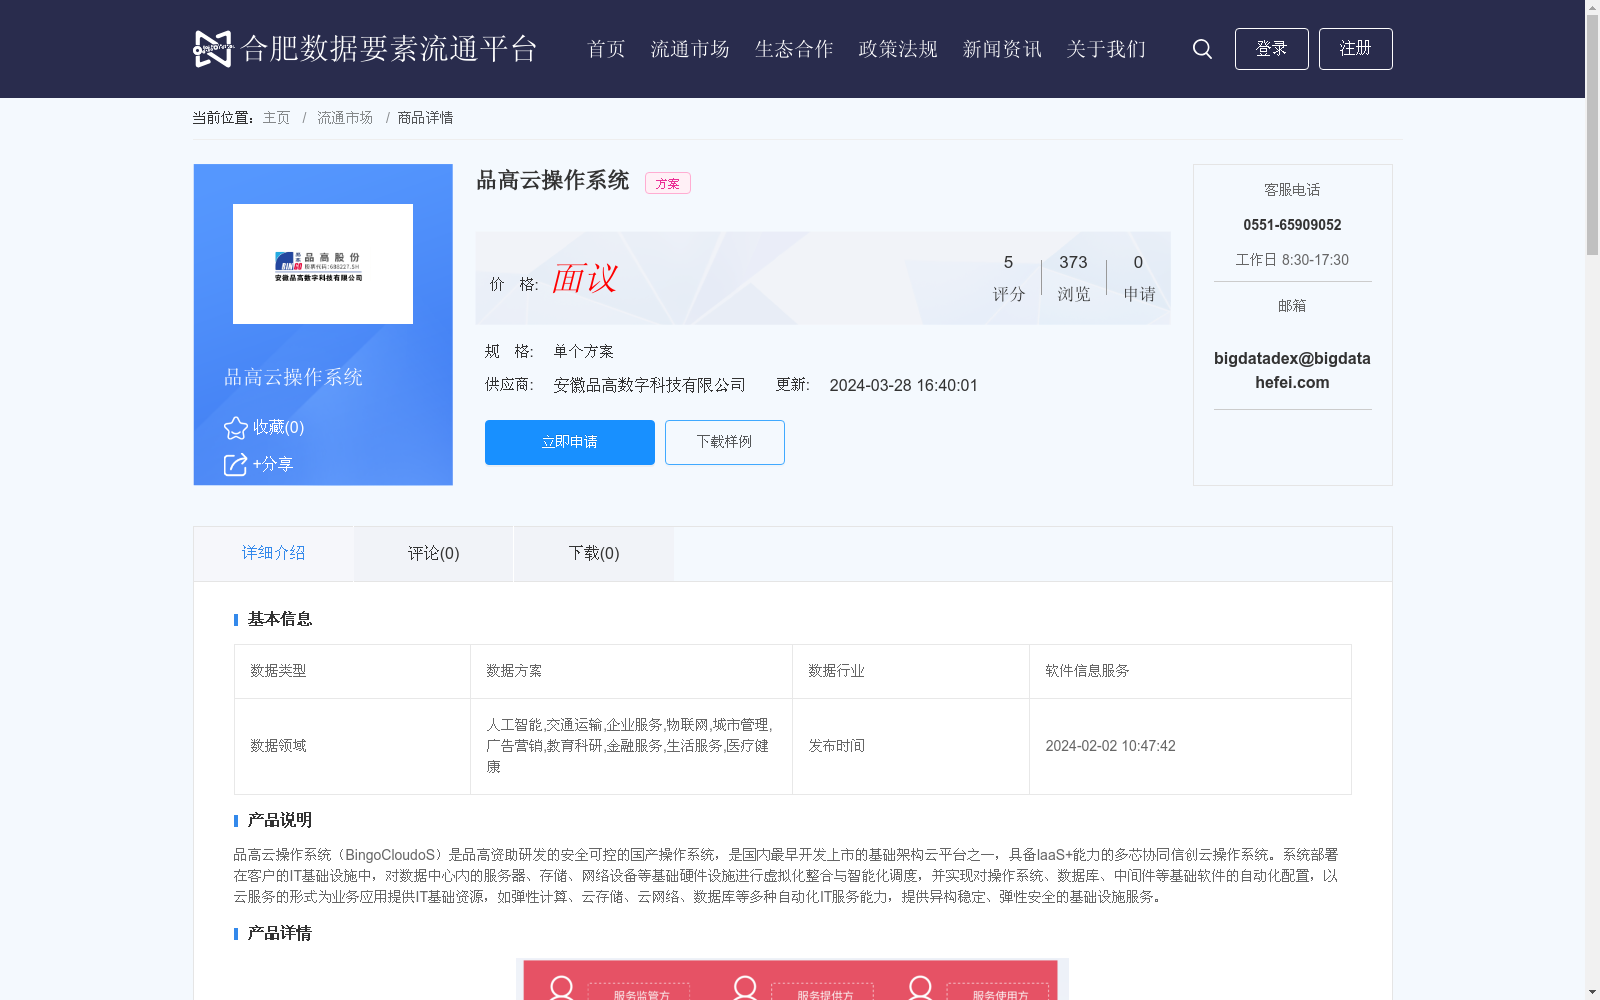Click the update time 2024-03-28 16:40:01

pyautogui.click(x=903, y=386)
